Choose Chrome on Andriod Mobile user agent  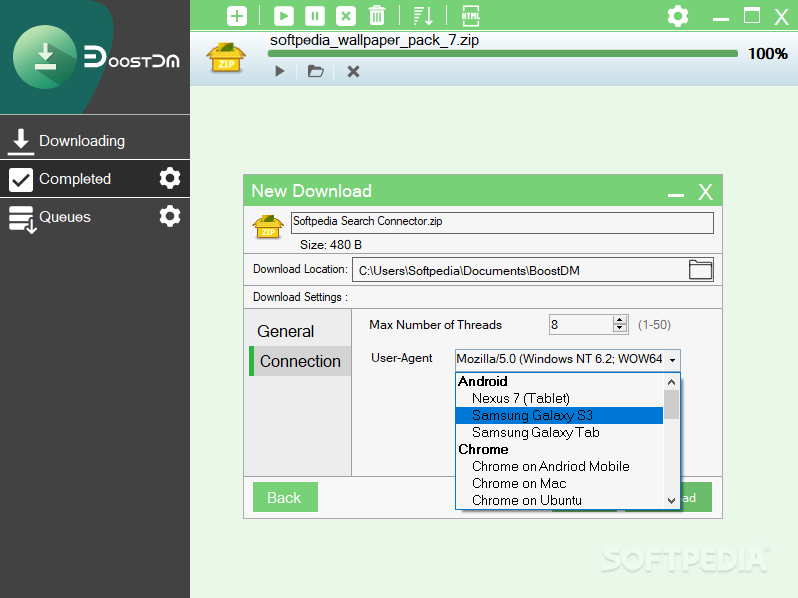[559, 466]
